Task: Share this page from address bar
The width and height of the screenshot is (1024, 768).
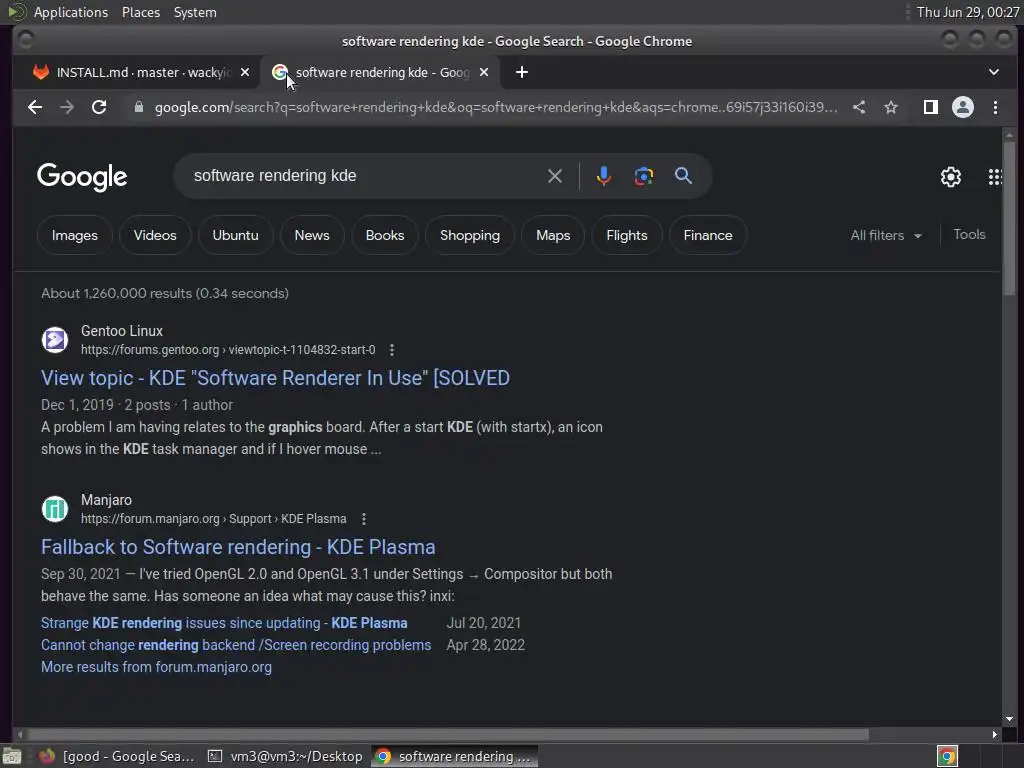Action: pyautogui.click(x=859, y=107)
